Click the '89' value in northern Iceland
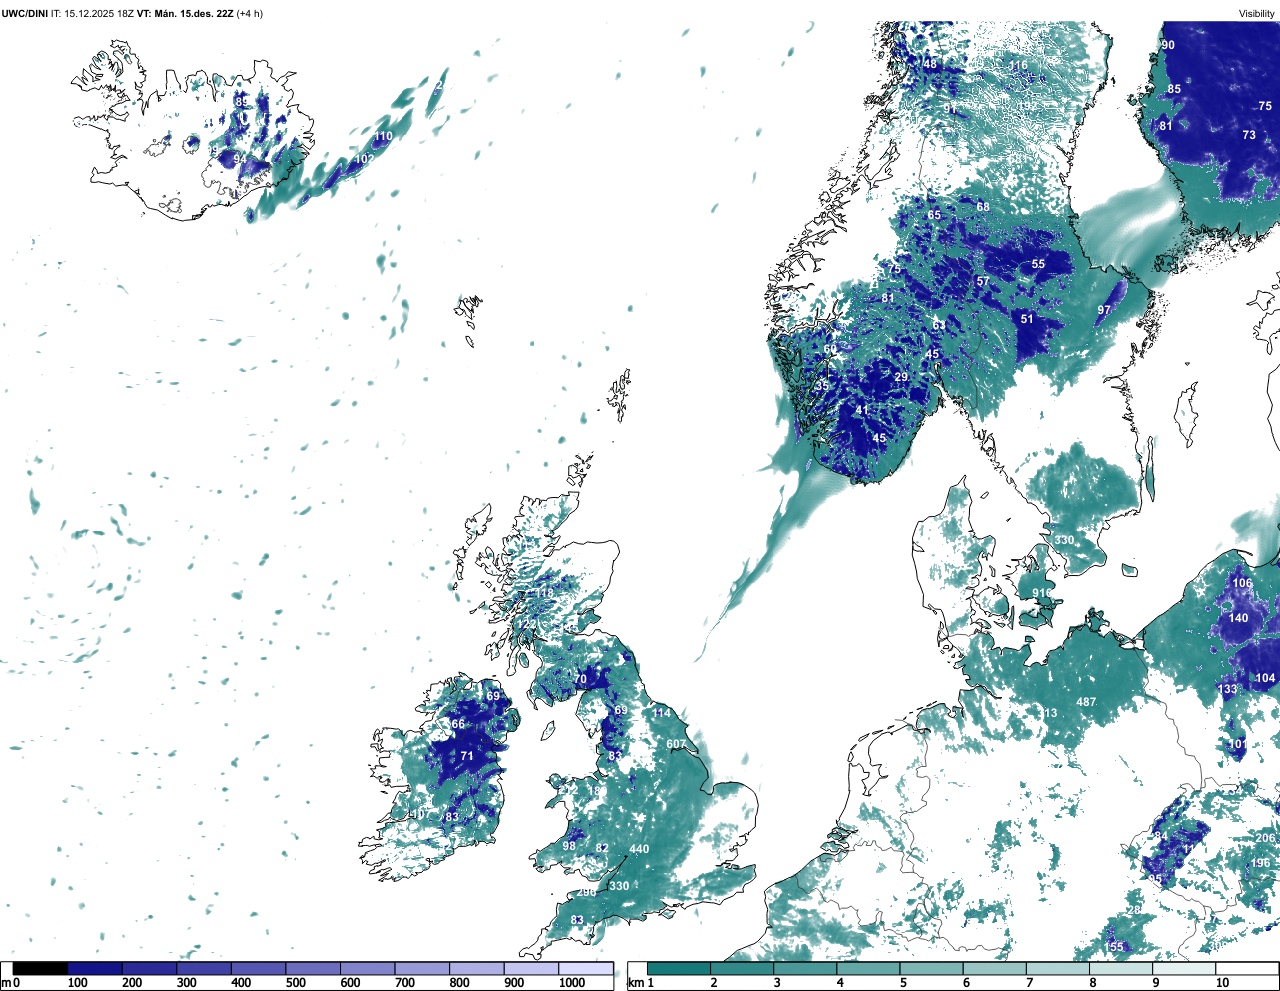This screenshot has width=1280, height=991. point(241,102)
